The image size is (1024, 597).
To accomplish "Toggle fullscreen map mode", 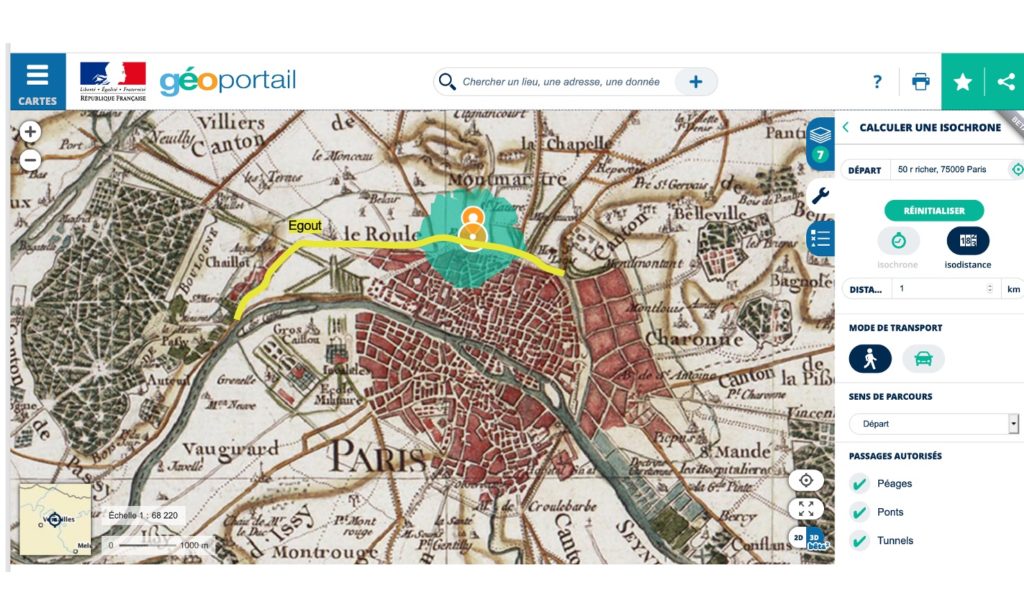I will 806,509.
